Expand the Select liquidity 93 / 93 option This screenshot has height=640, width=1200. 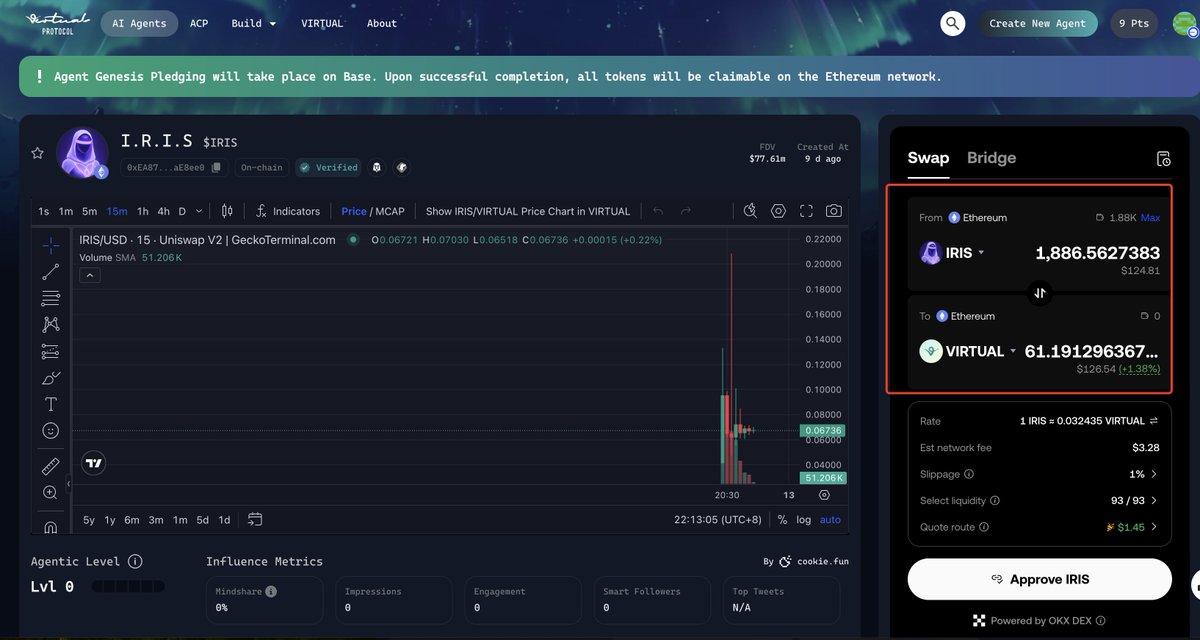1136,500
